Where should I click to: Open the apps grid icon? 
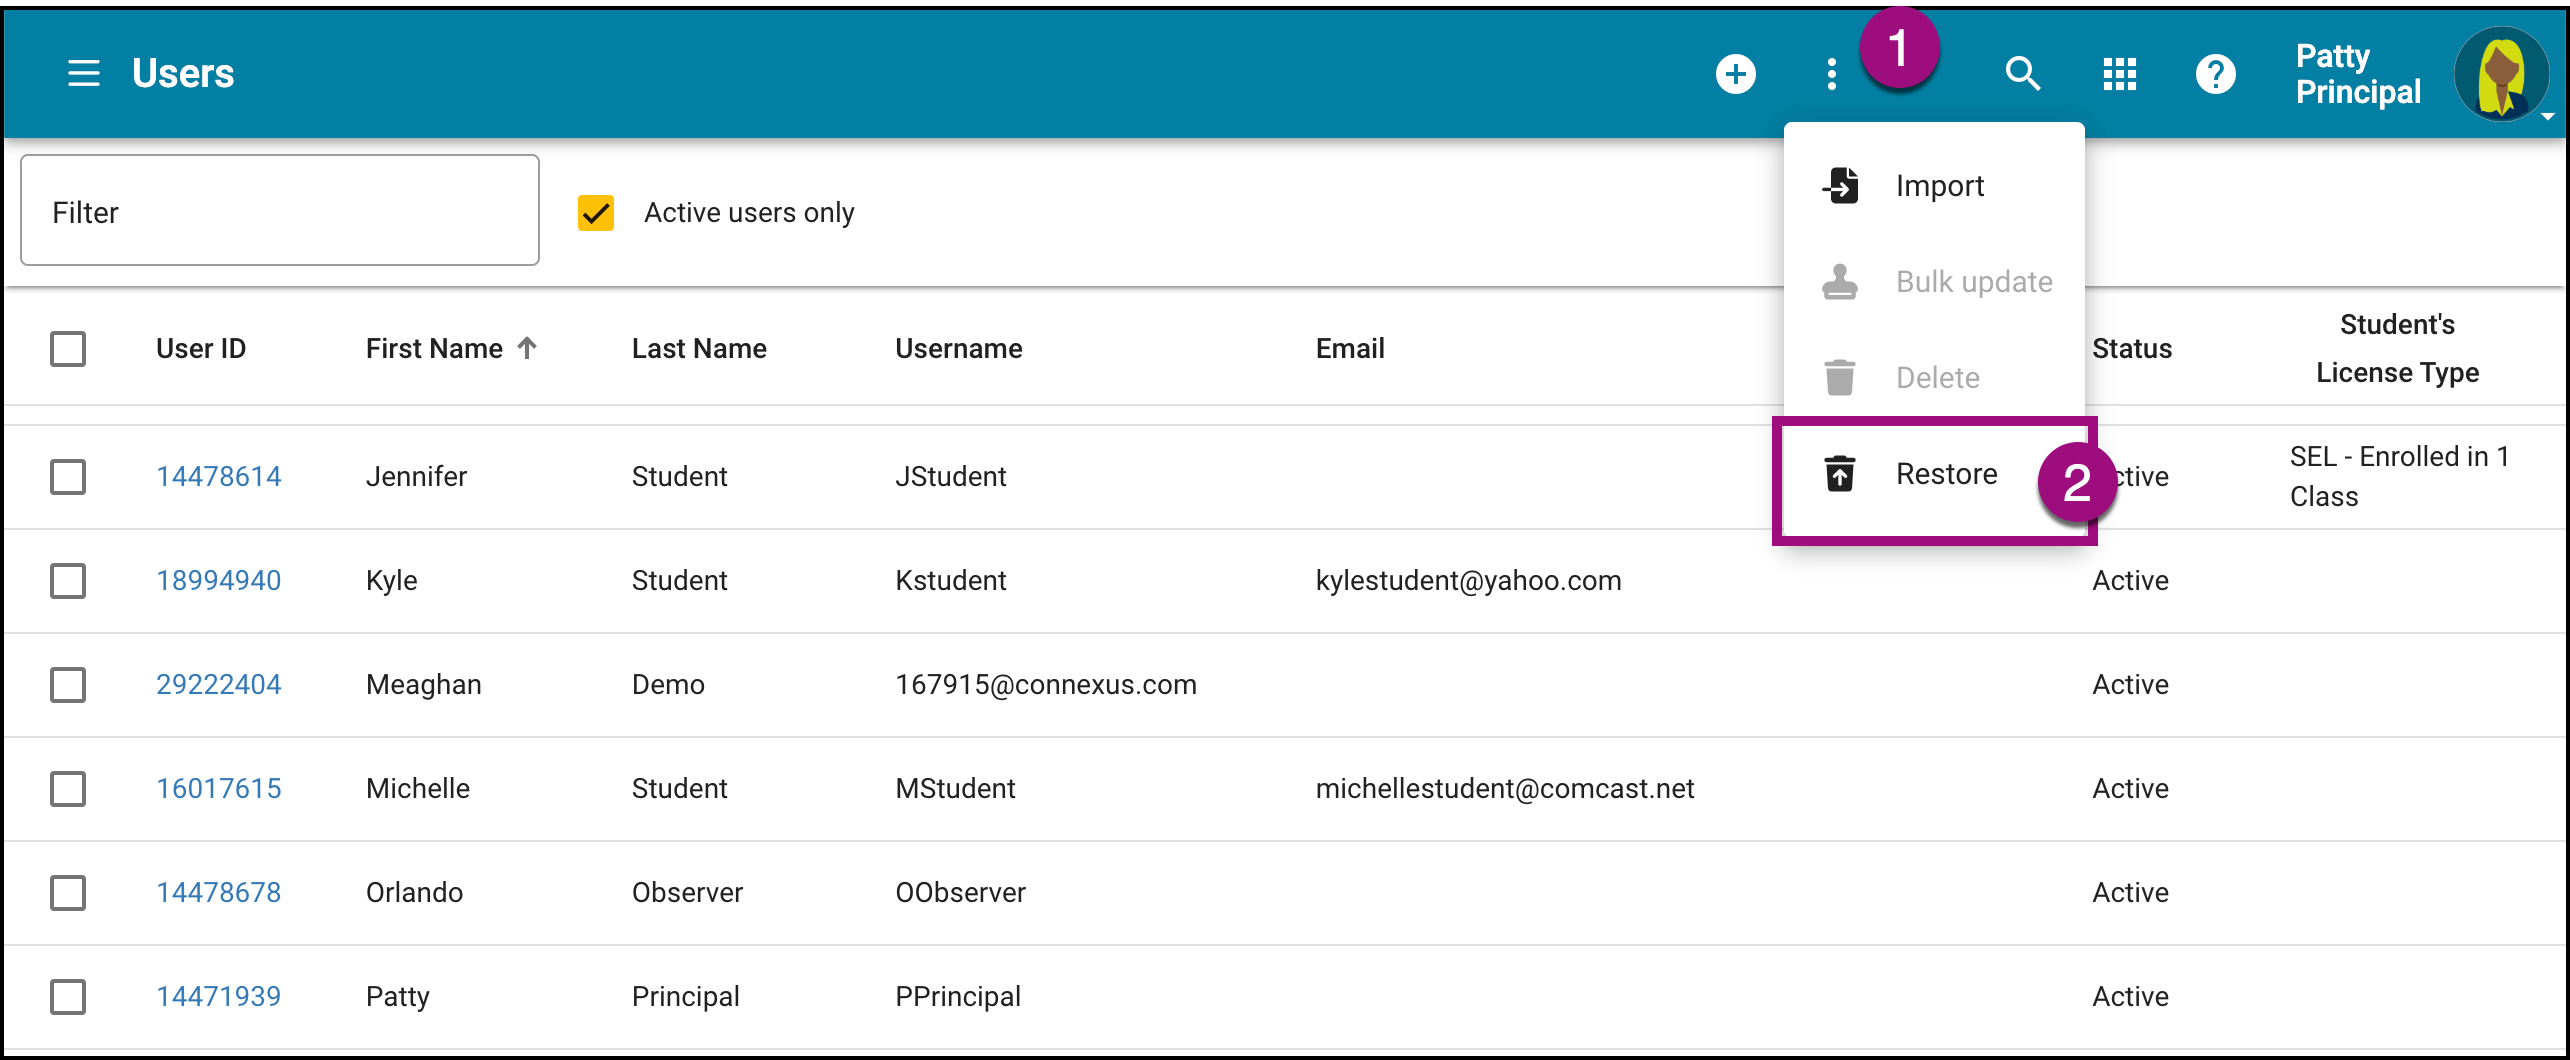(2120, 74)
